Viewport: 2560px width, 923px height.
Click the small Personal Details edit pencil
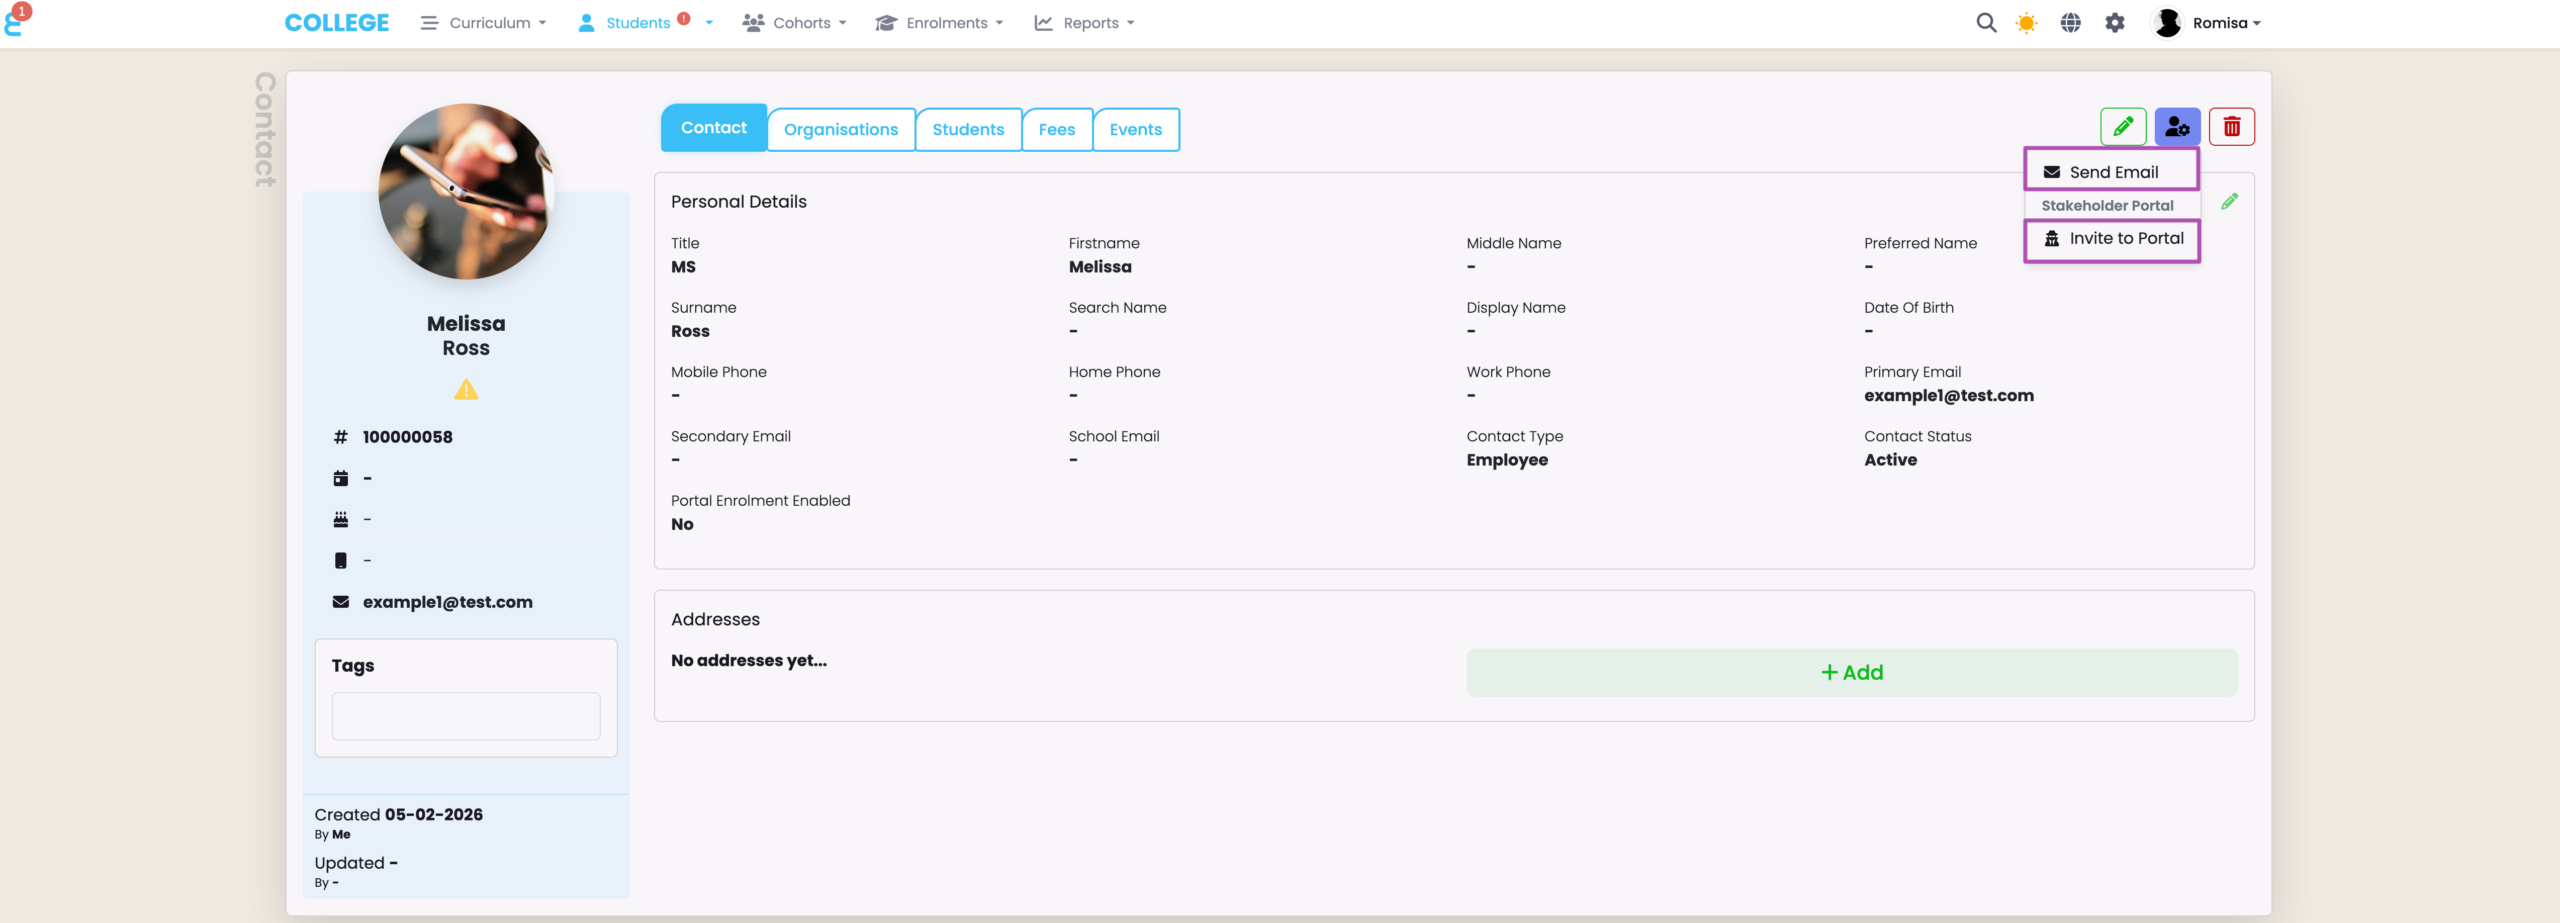tap(2229, 202)
